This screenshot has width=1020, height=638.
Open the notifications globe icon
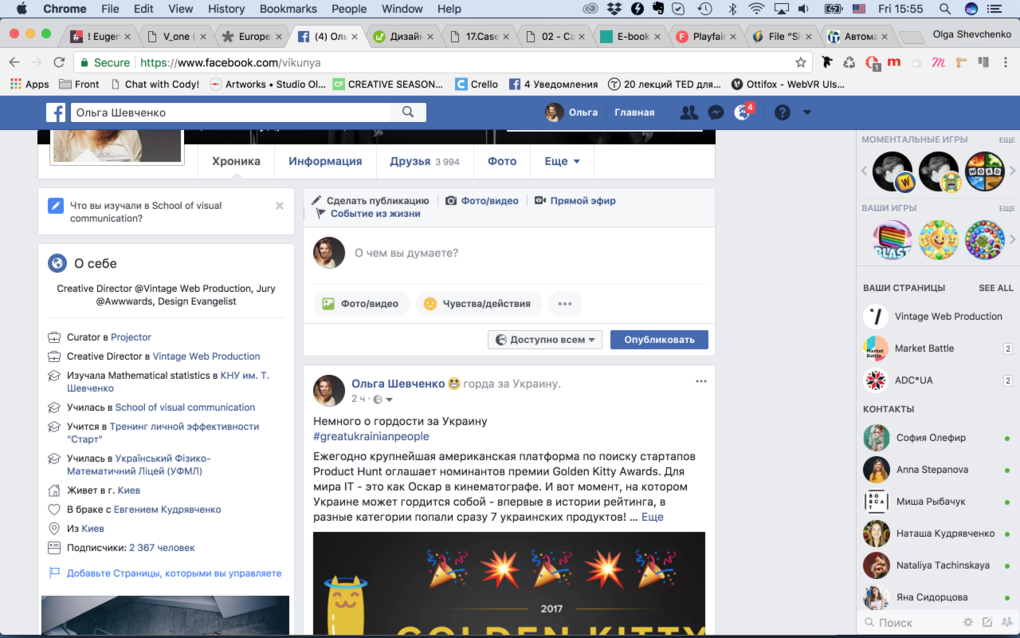tap(742, 113)
